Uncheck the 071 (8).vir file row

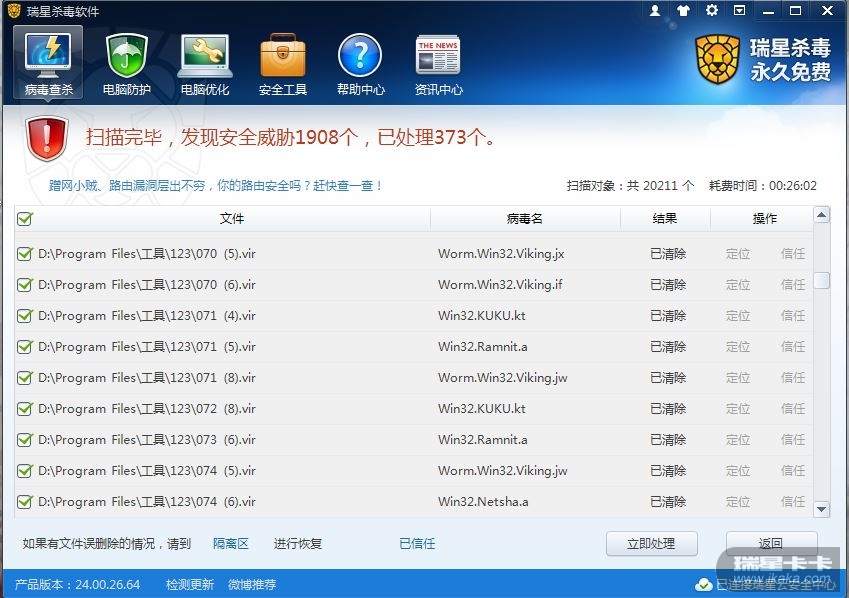pyautogui.click(x=25, y=378)
